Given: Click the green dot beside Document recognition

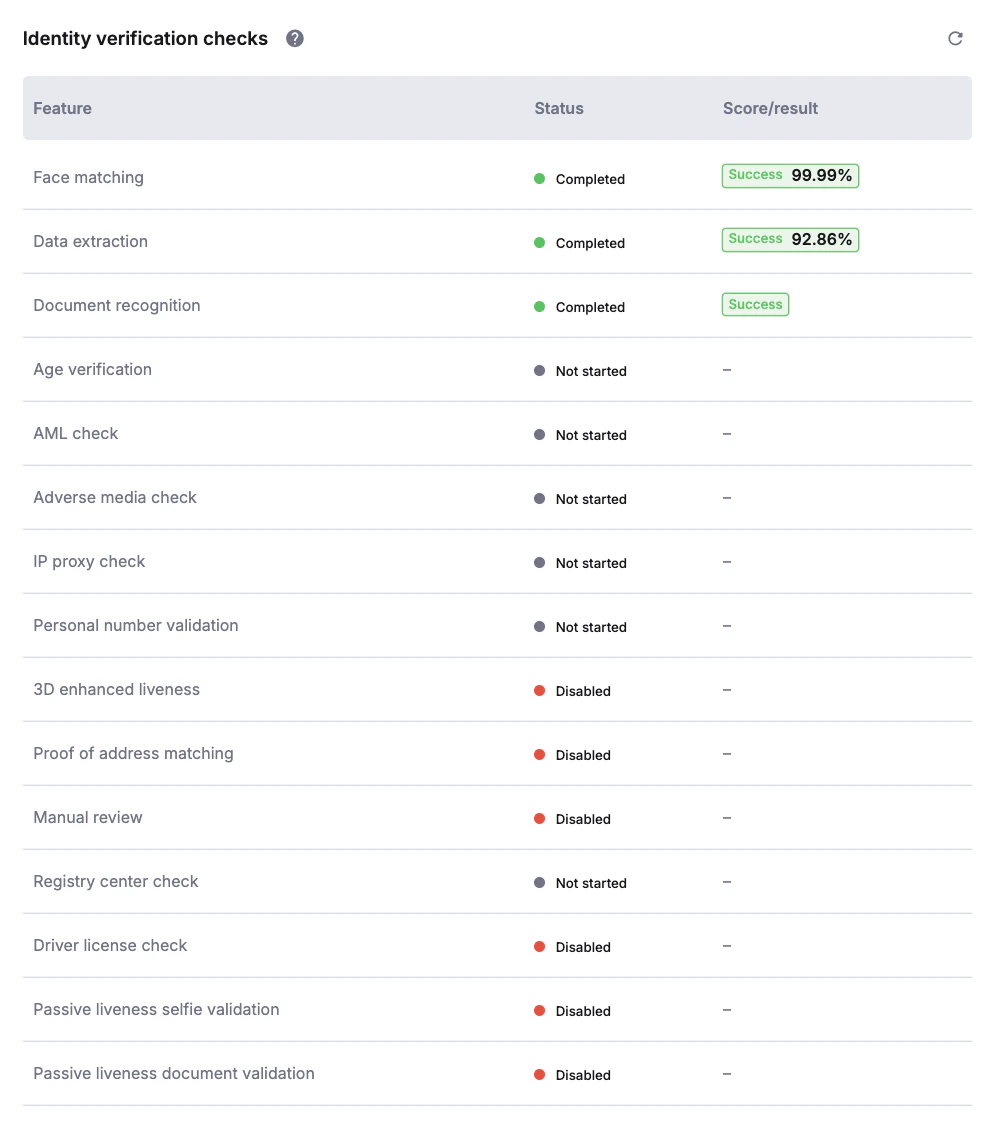Looking at the screenshot, I should point(539,307).
